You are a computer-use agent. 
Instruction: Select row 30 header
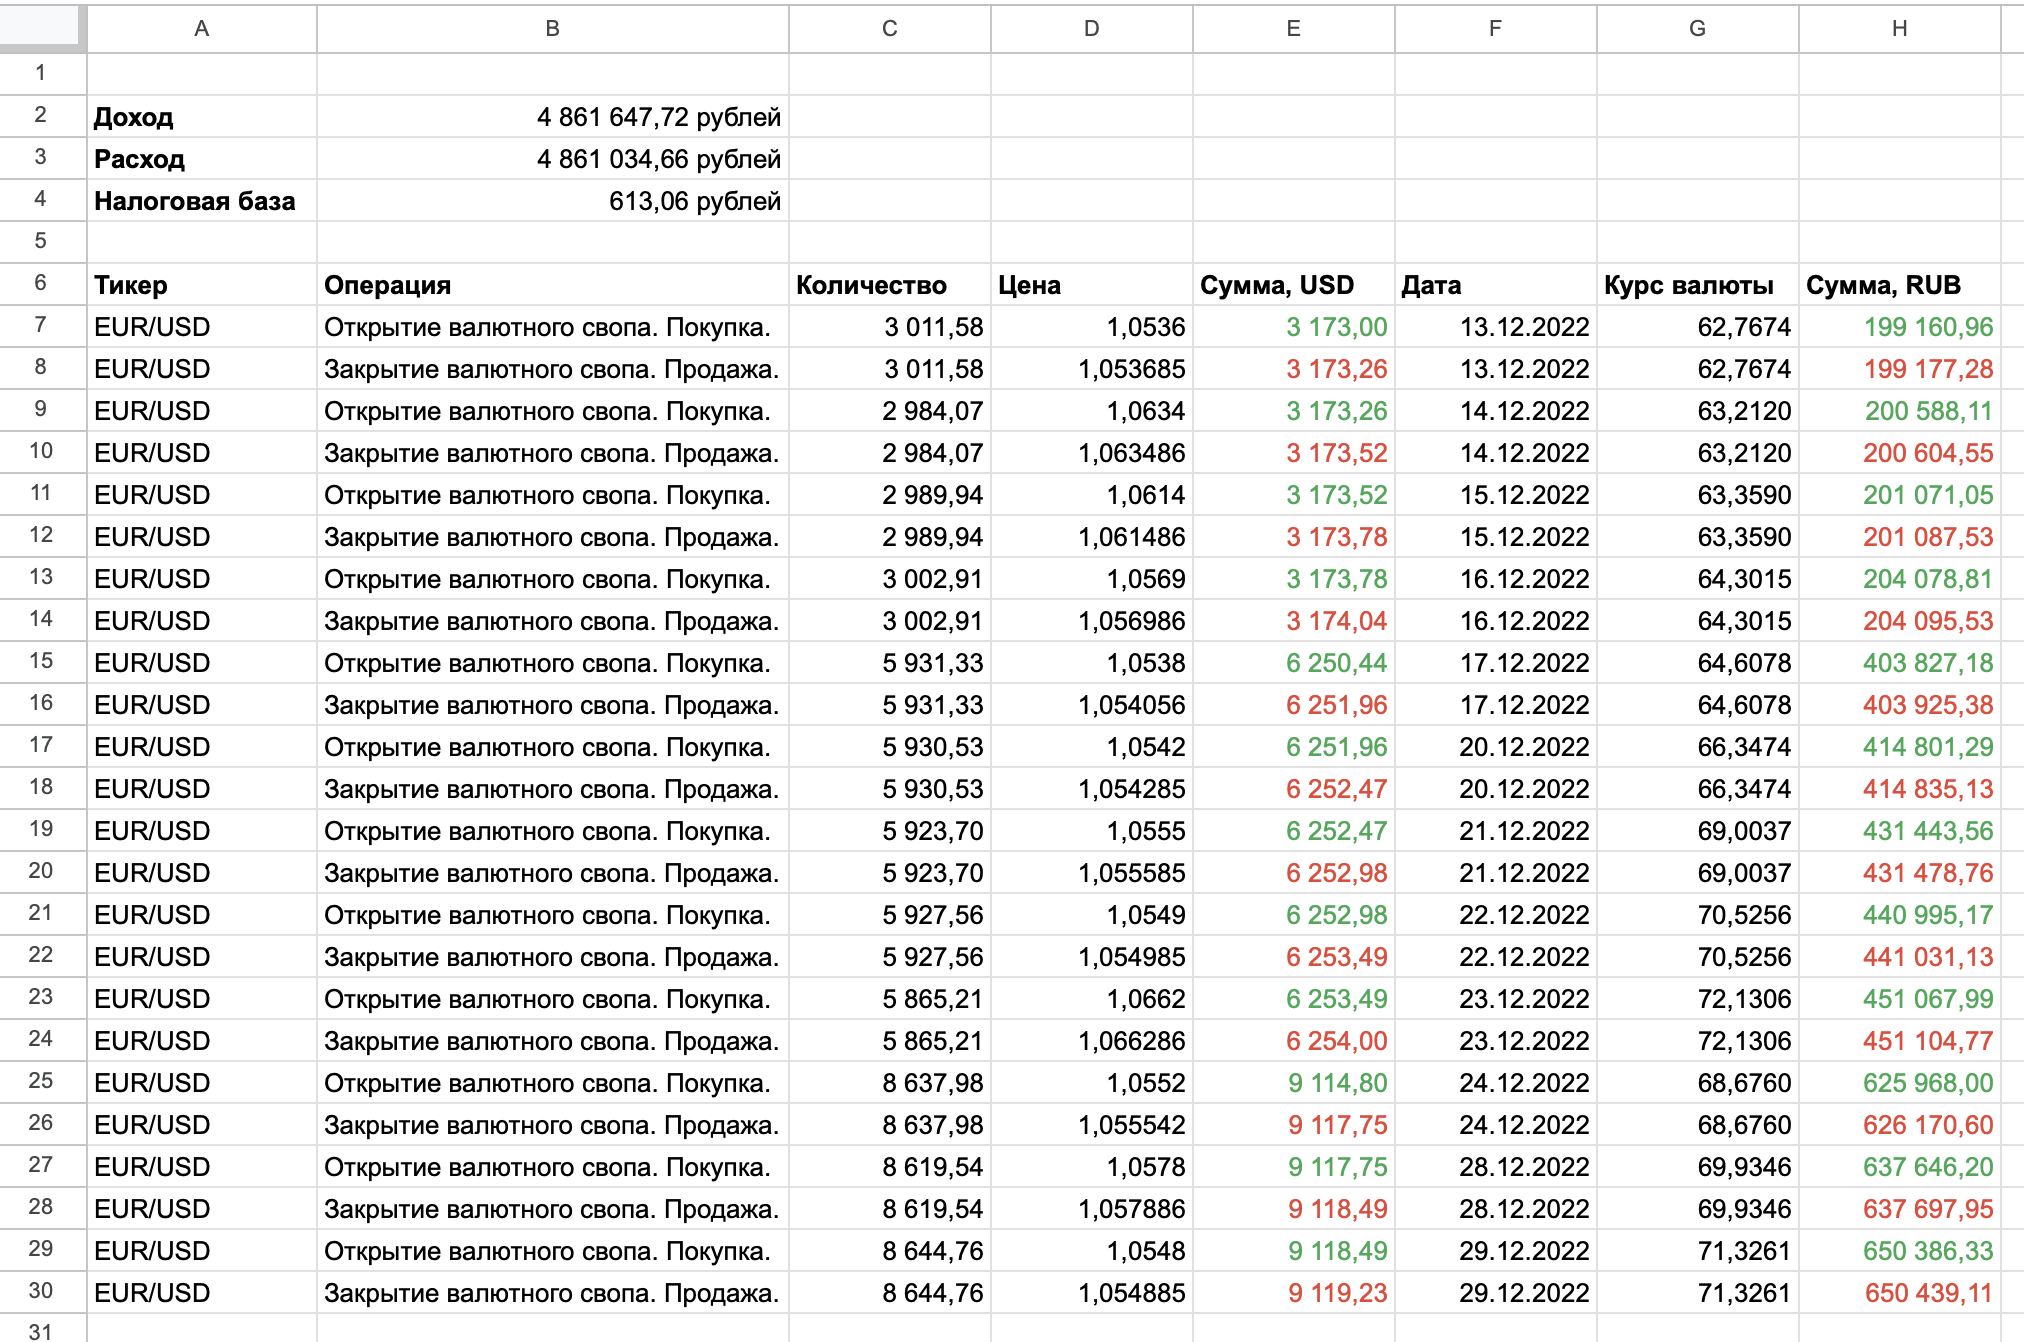pyautogui.click(x=41, y=1291)
